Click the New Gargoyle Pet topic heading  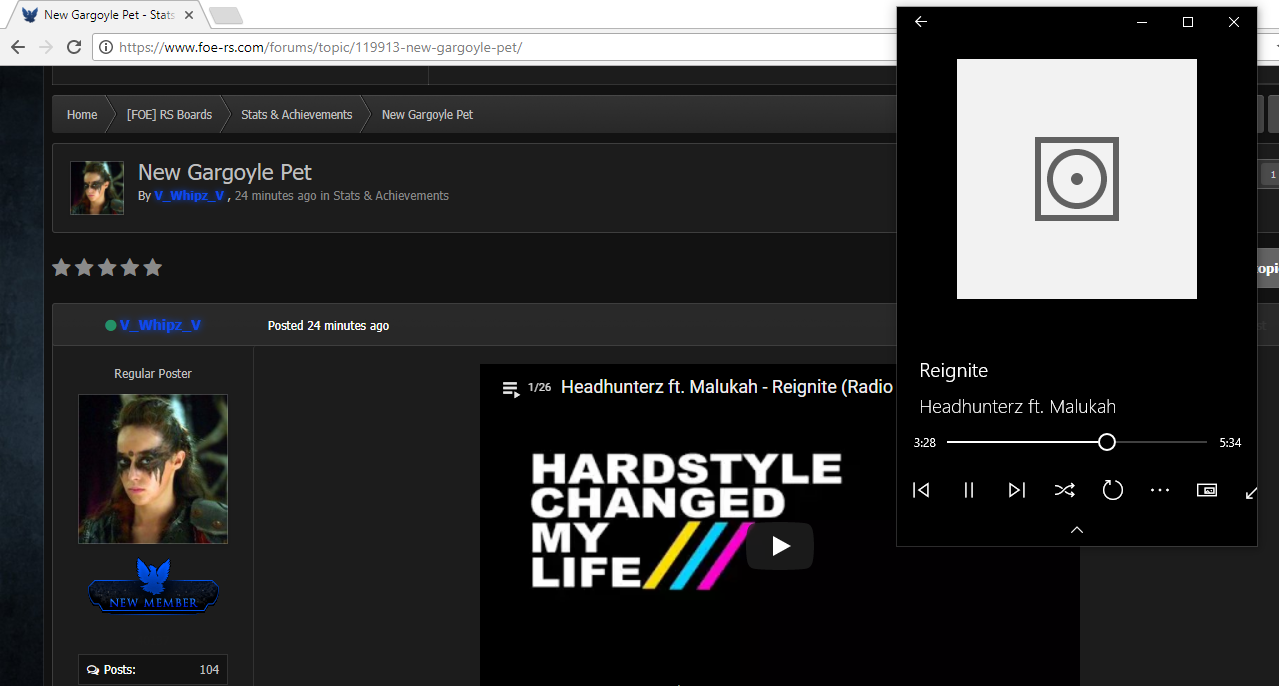coord(225,172)
